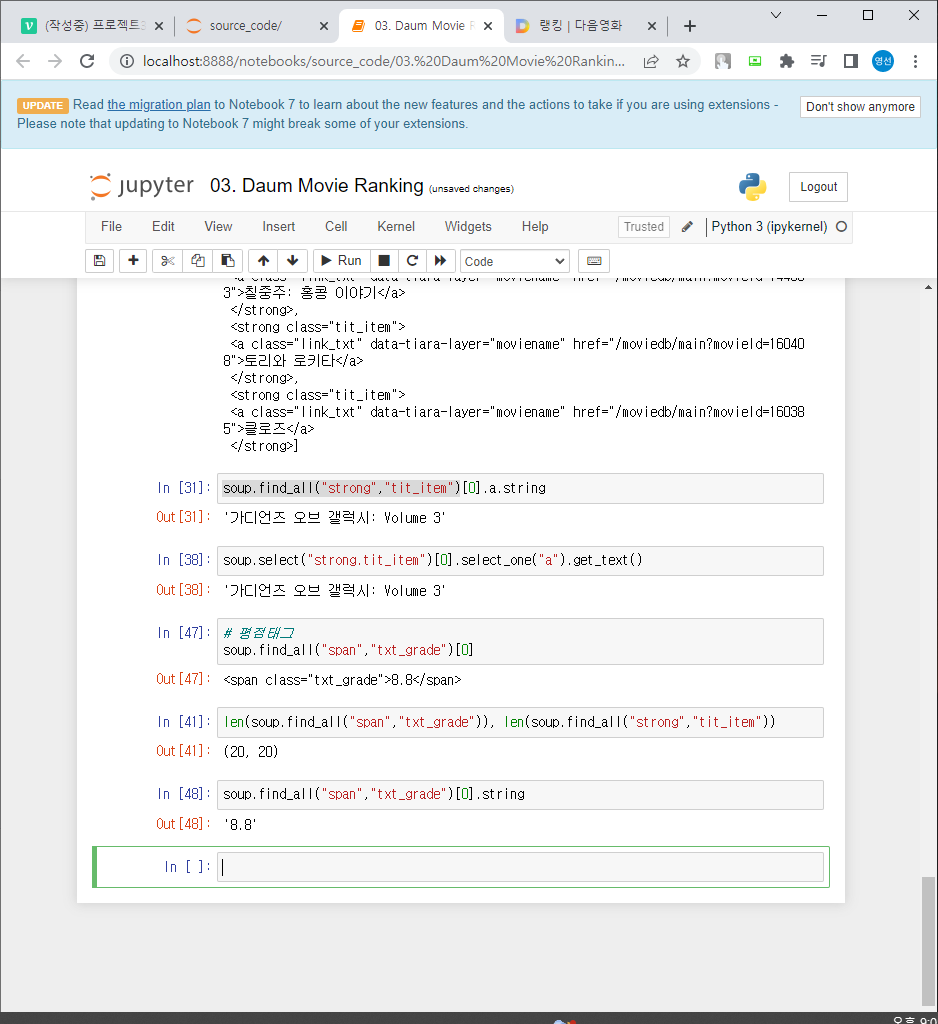
Task: Open the Chrome profile avatar
Action: (882, 61)
